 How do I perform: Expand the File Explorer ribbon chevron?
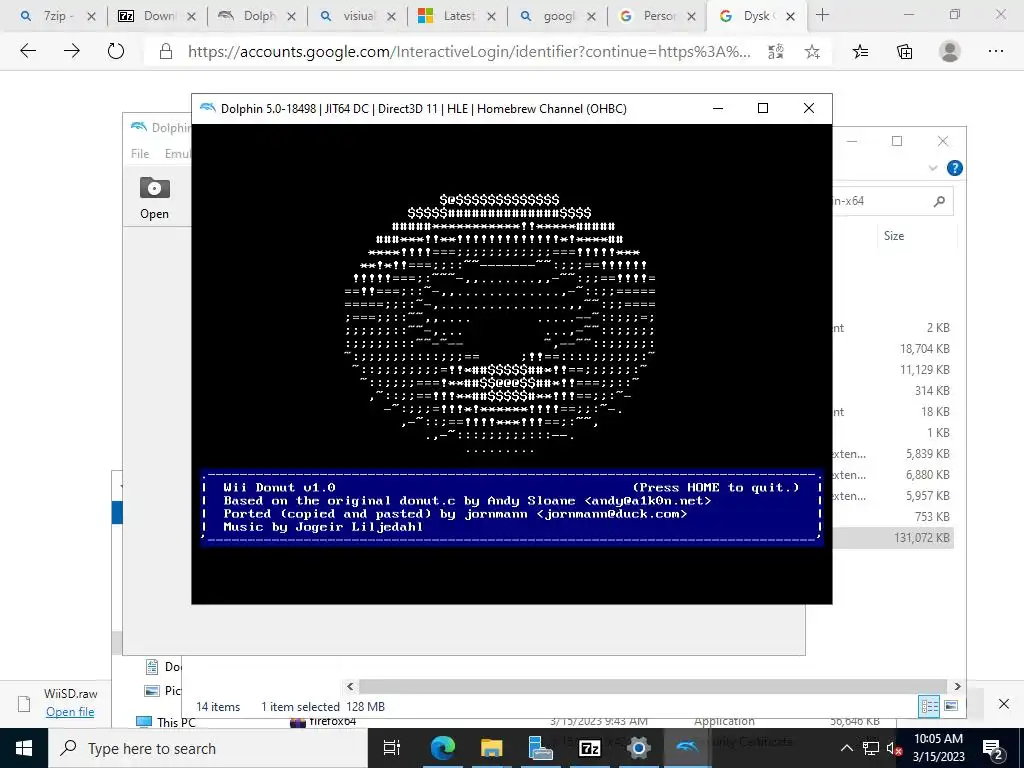[933, 168]
